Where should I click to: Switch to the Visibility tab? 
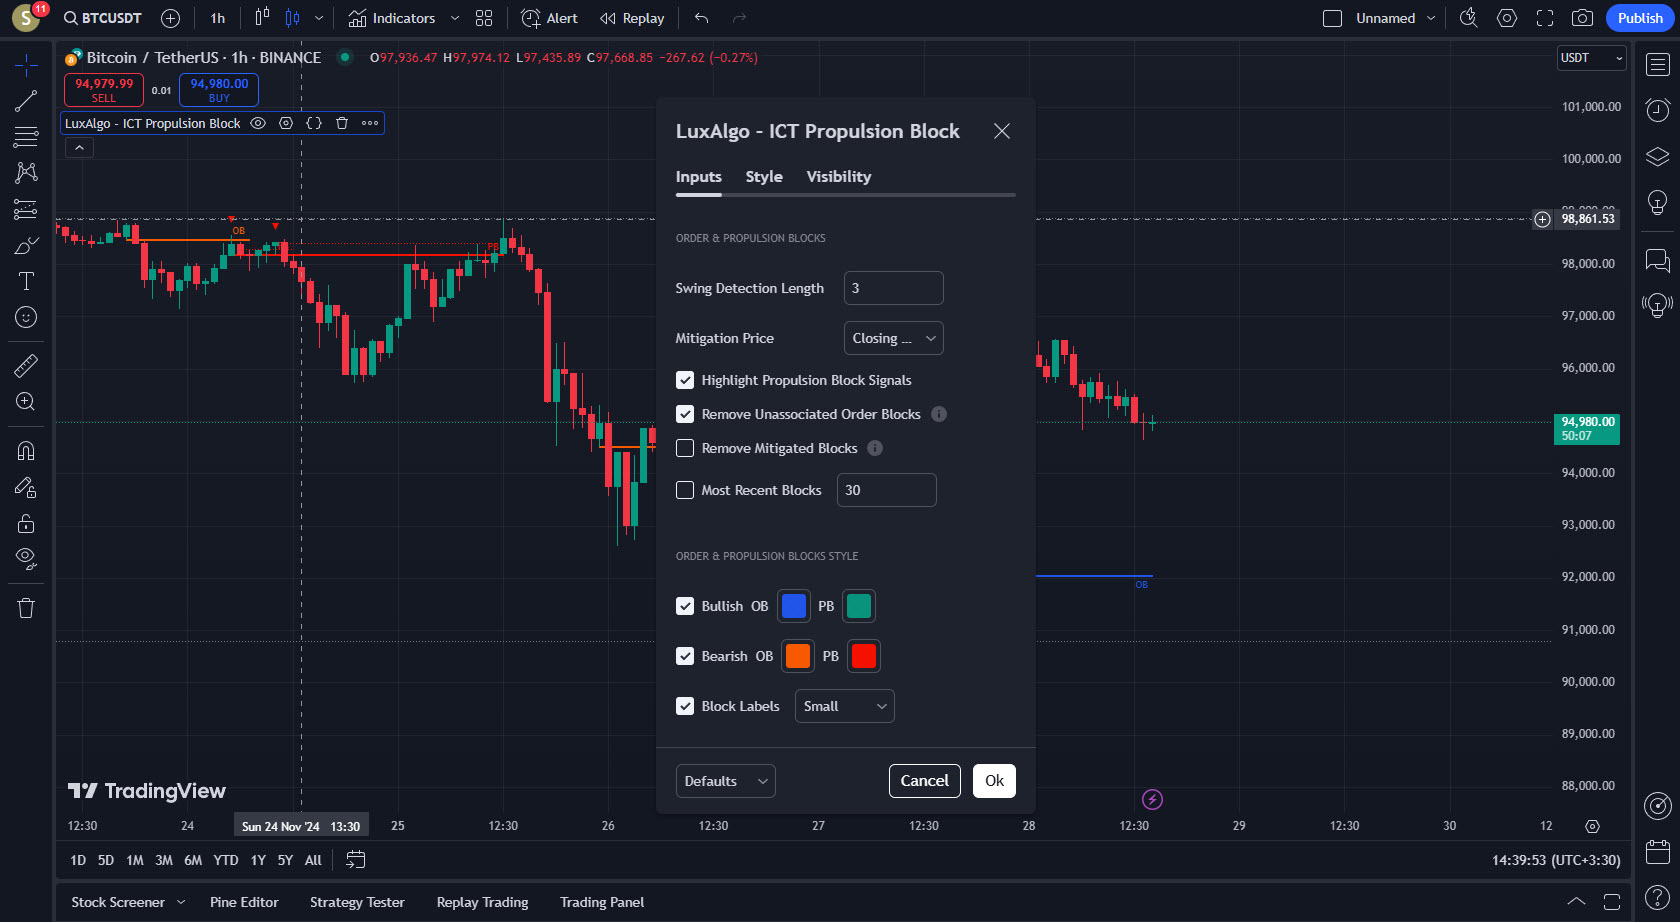pos(839,177)
